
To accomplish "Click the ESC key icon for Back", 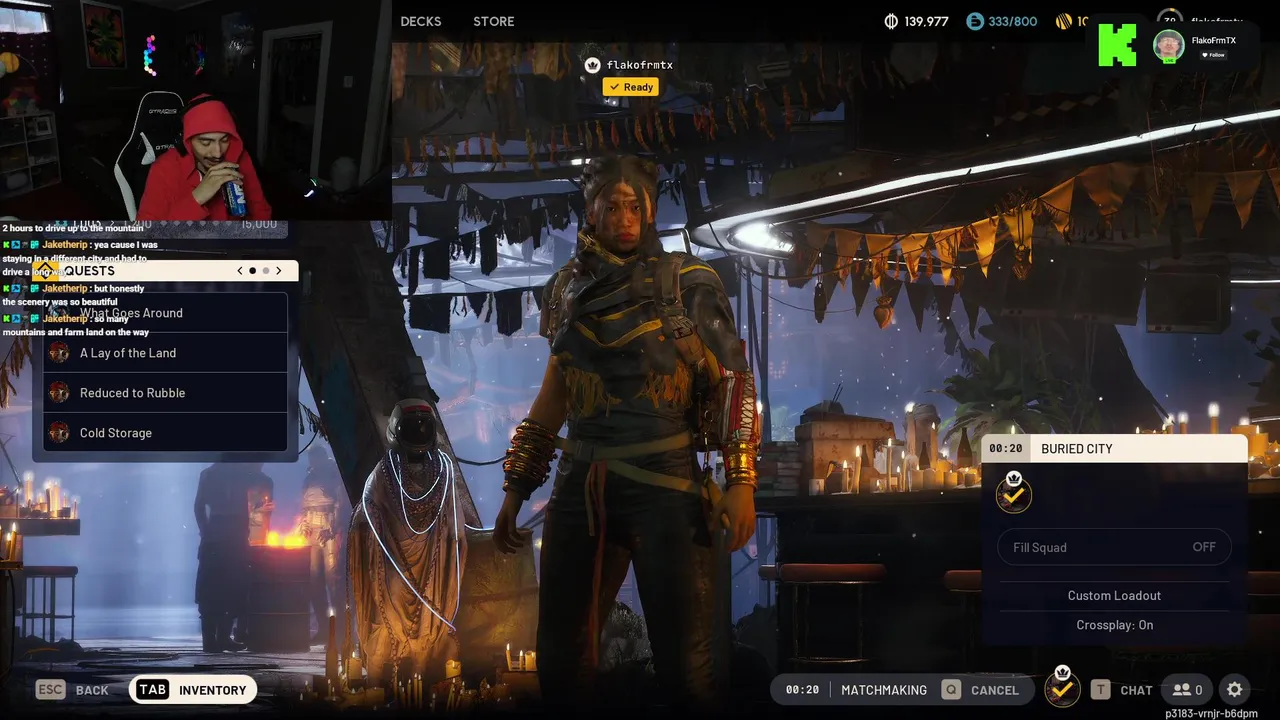I will 50,690.
